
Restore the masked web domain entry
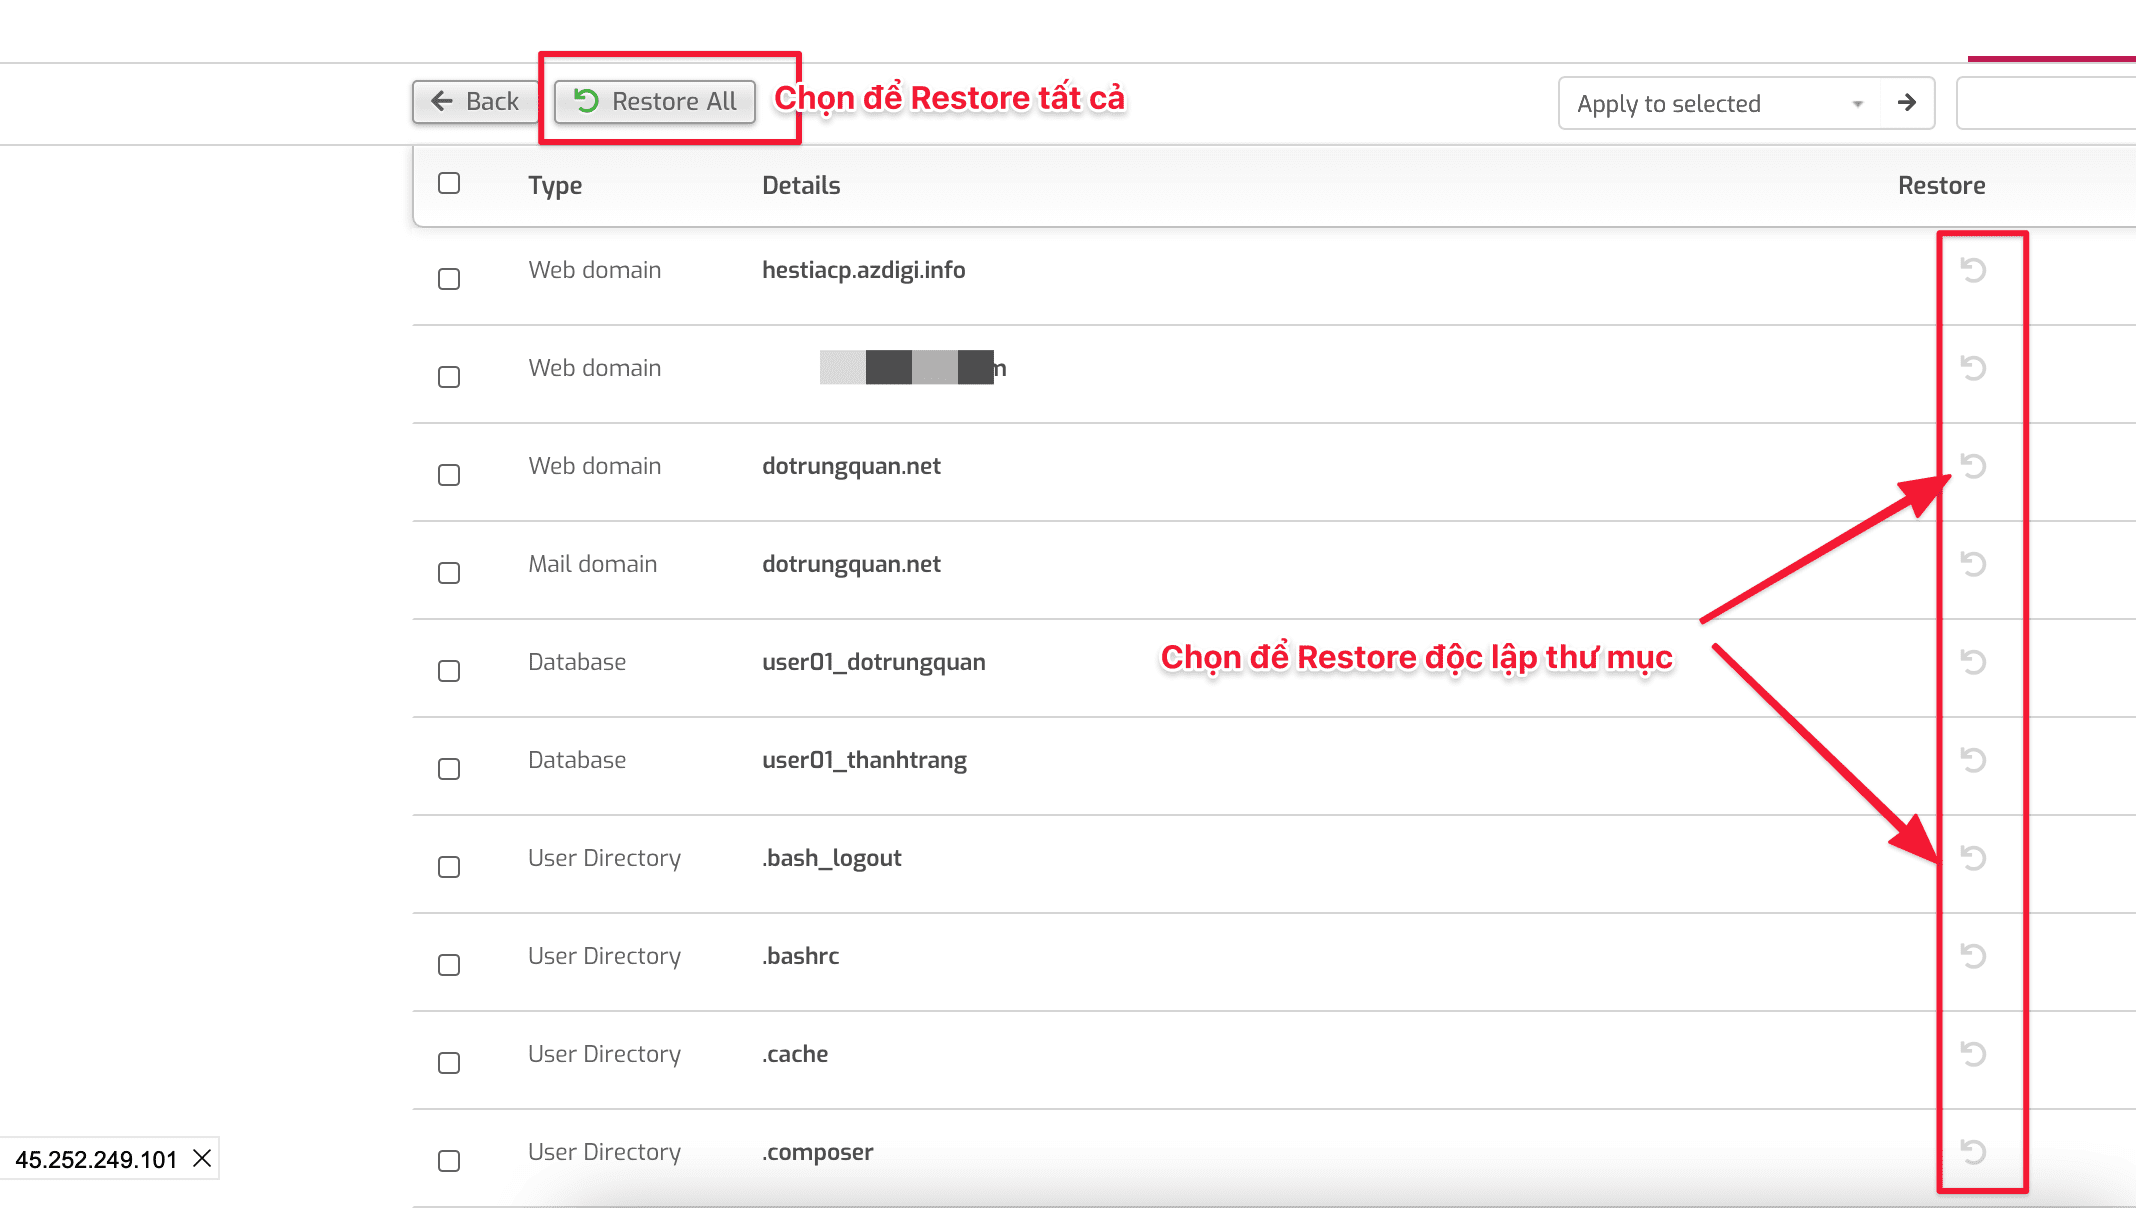(1971, 367)
